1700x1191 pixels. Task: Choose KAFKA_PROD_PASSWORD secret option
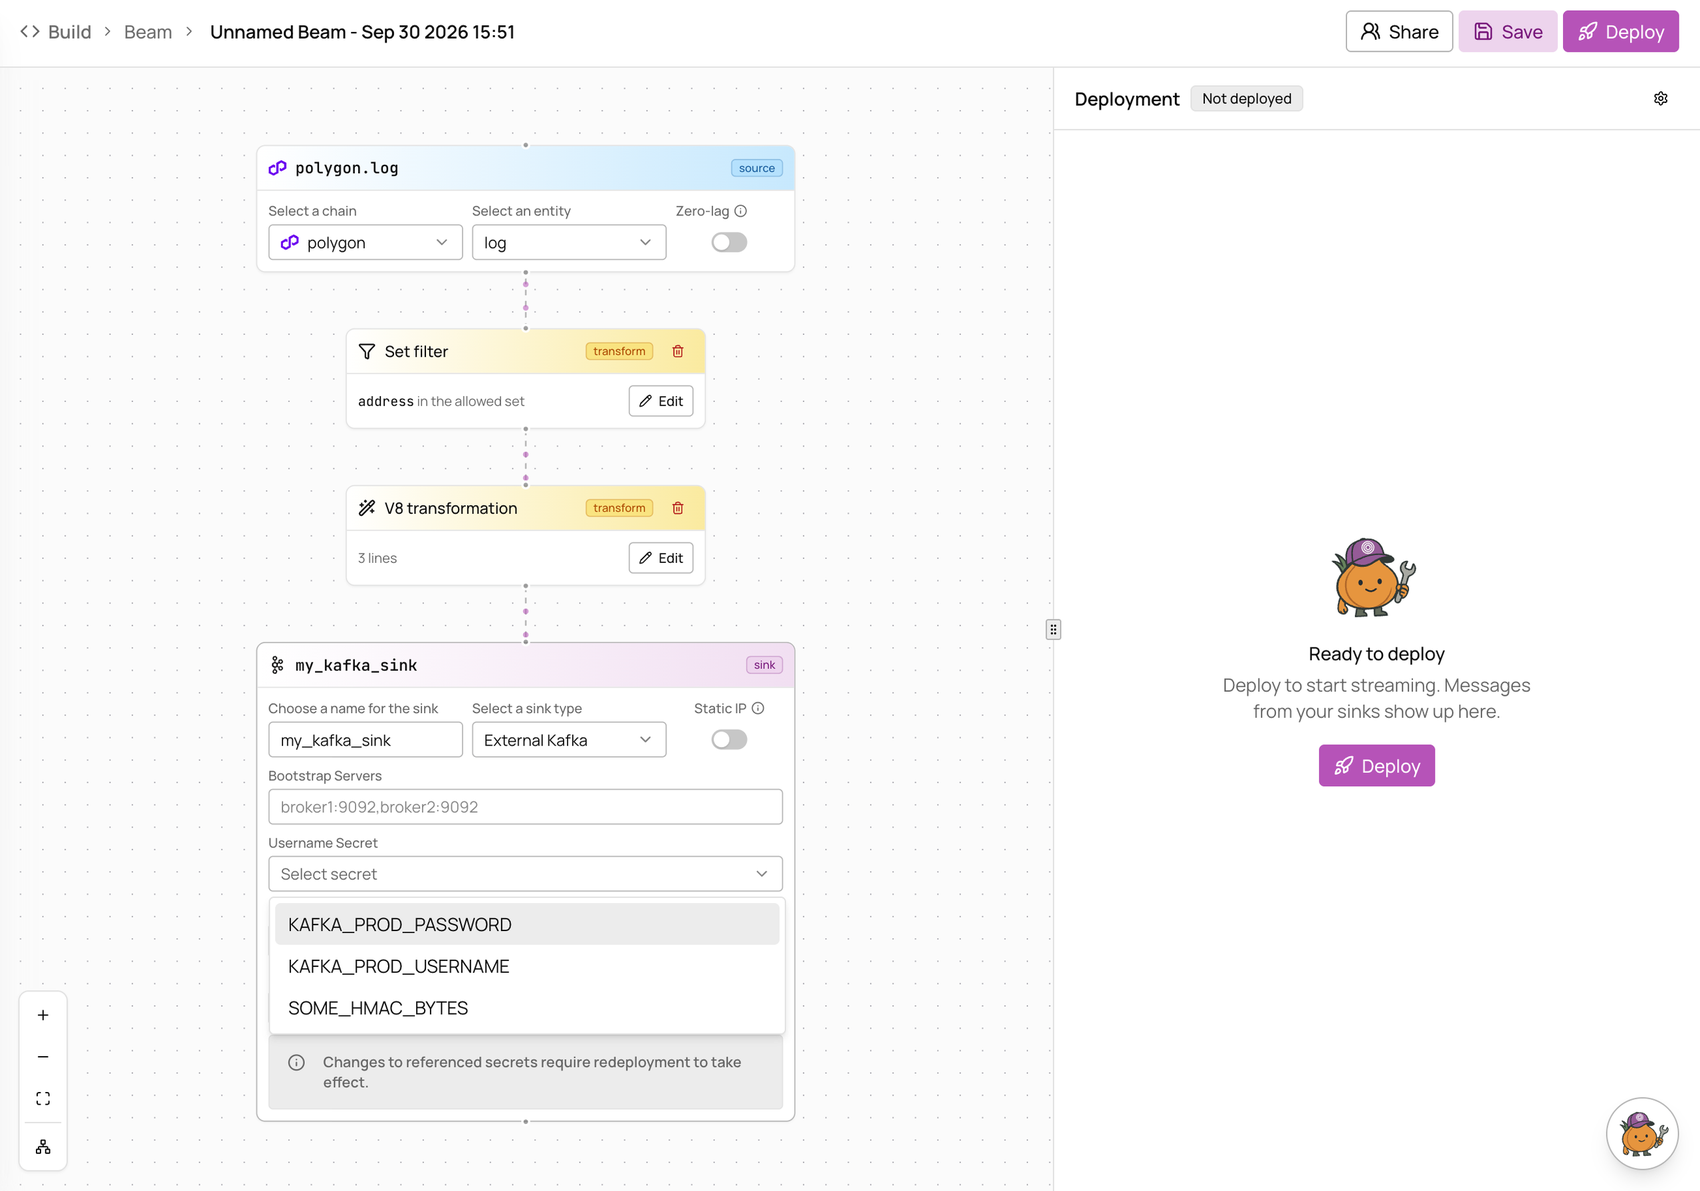[x=526, y=925]
